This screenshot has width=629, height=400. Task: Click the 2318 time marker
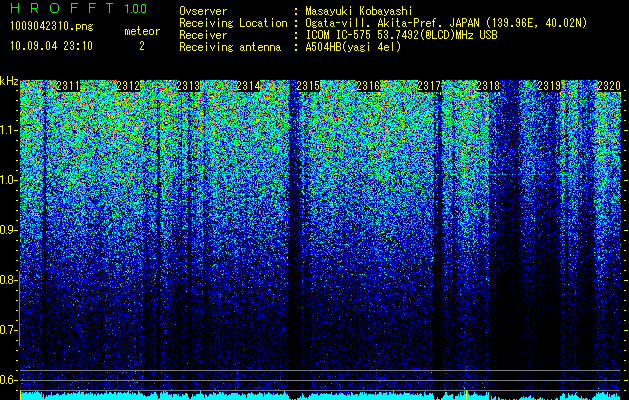tap(489, 86)
